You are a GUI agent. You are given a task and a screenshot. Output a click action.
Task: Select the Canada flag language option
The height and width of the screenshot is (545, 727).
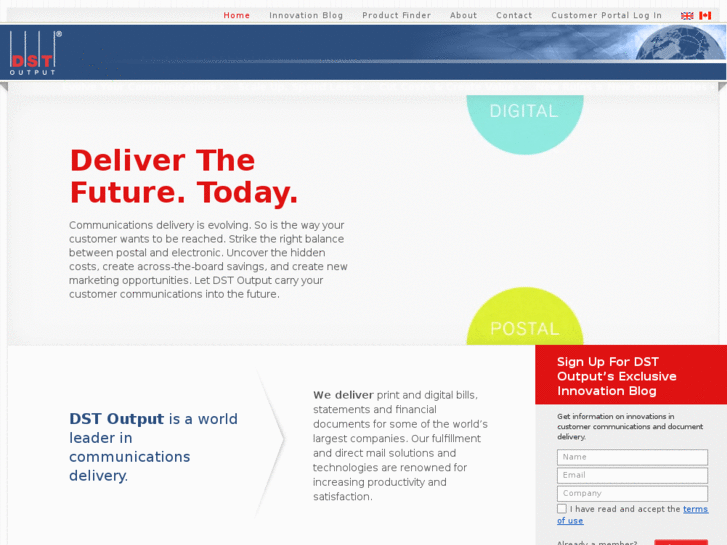pyautogui.click(x=705, y=16)
